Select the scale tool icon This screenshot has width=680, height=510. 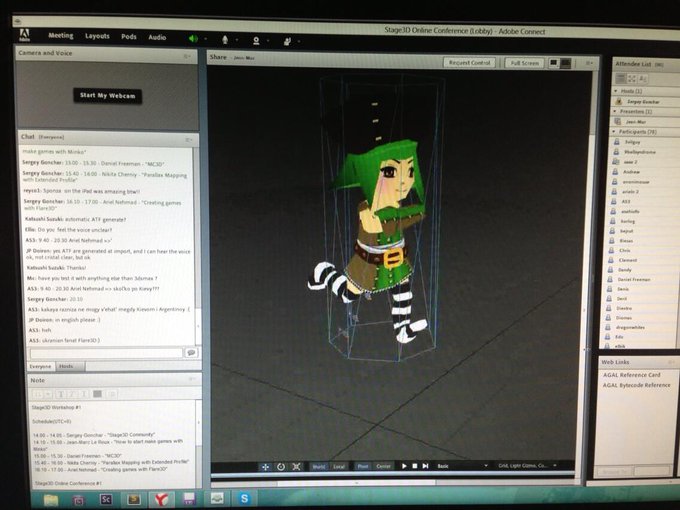[296, 467]
